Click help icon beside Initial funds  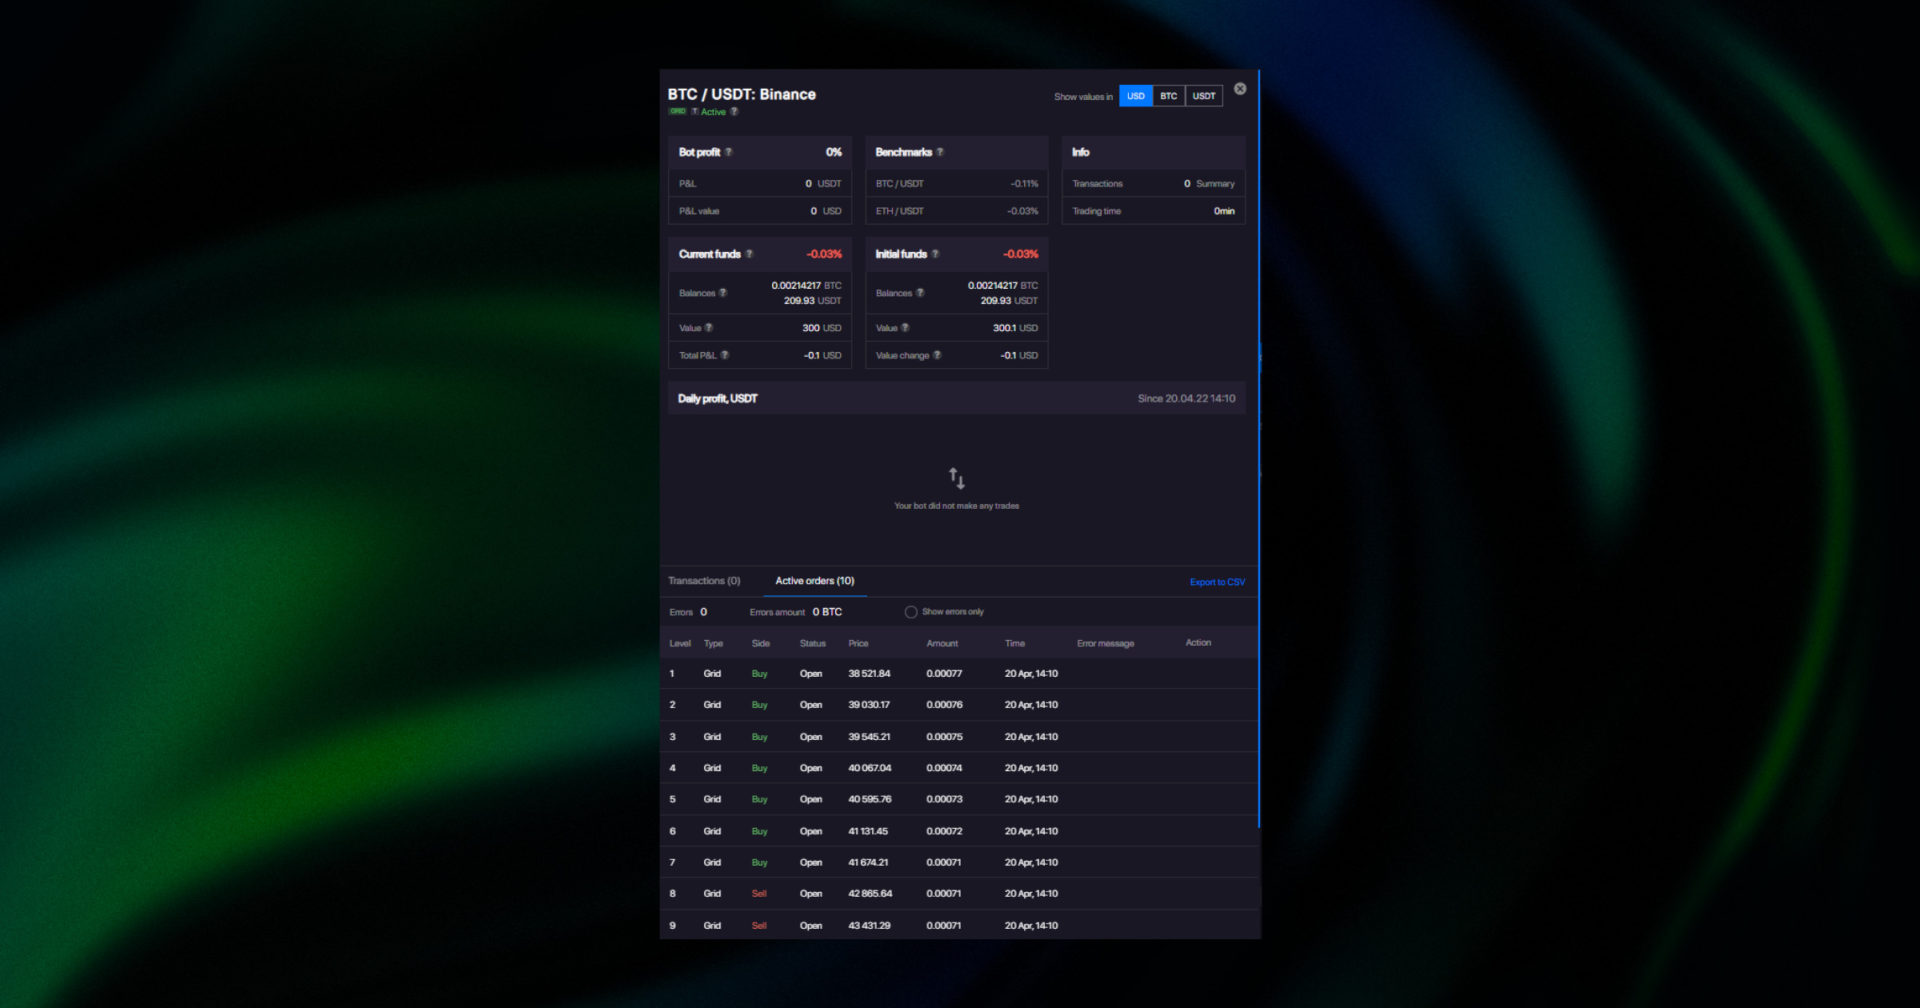(935, 254)
